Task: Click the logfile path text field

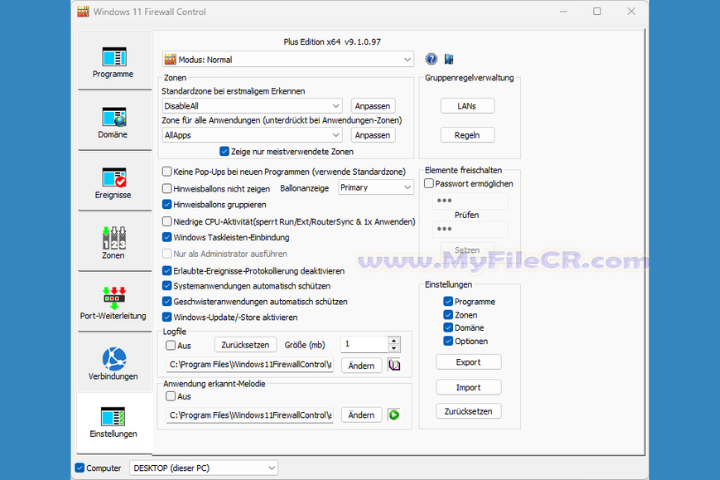Action: pos(250,365)
